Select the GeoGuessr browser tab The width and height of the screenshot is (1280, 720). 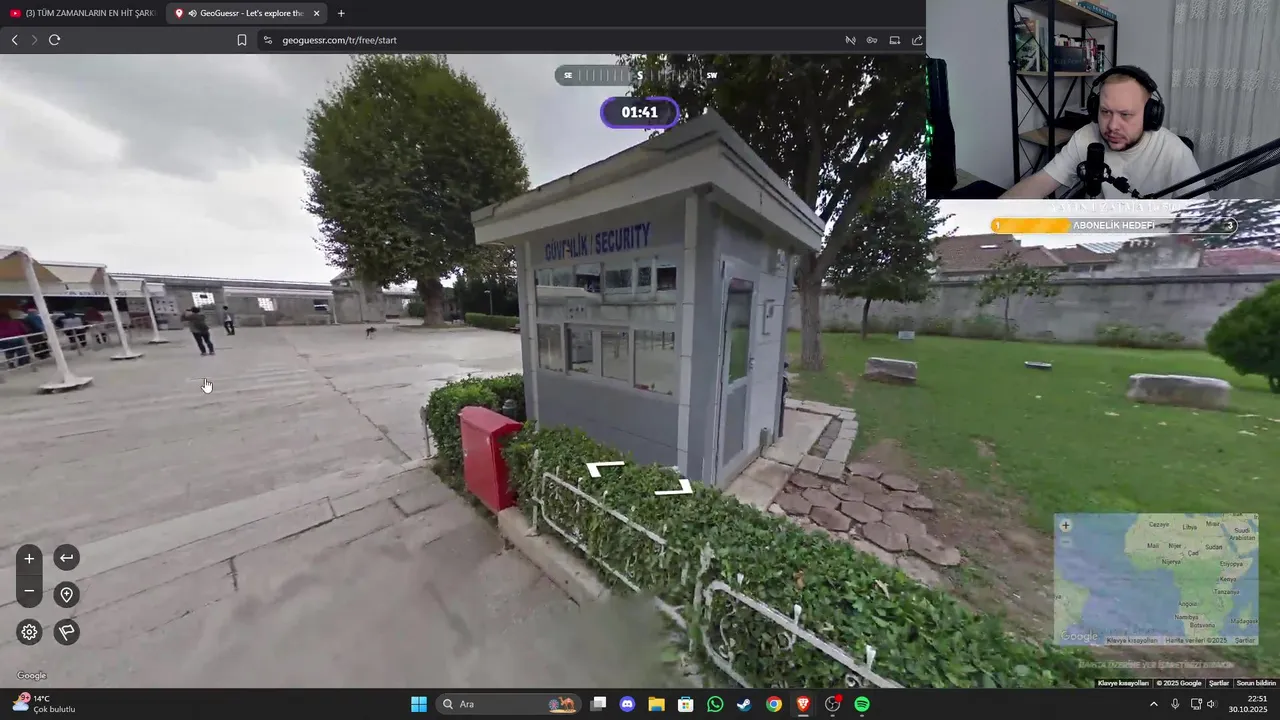tap(245, 13)
